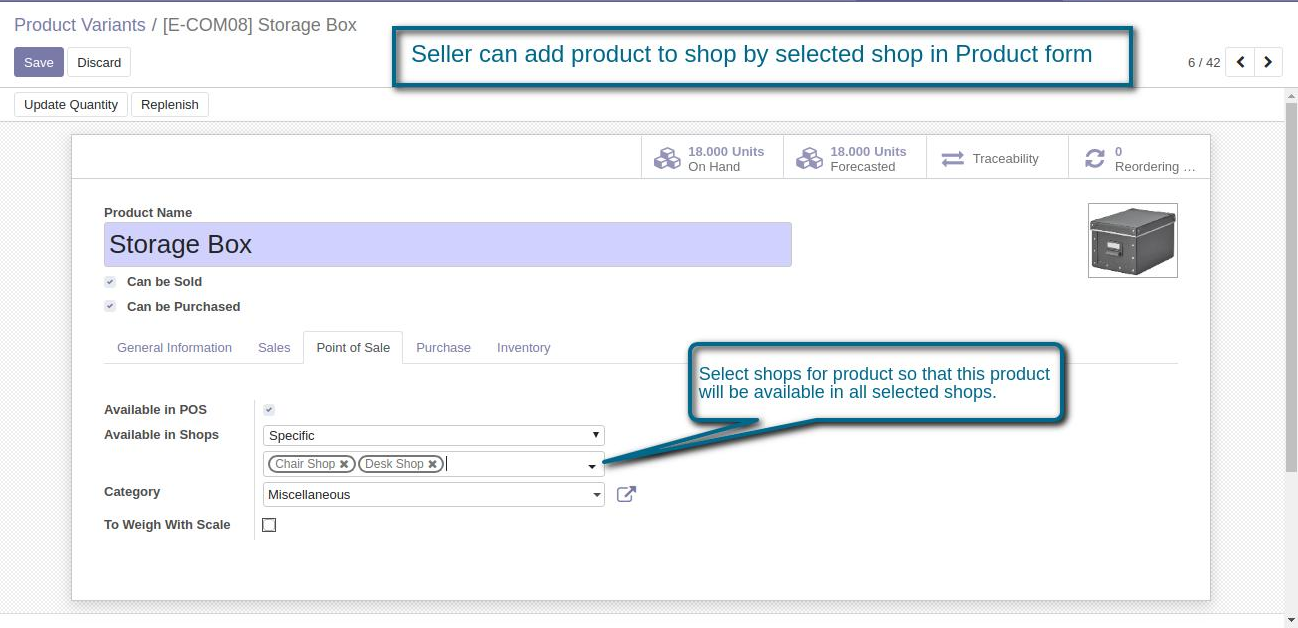
Task: Open the Category external link icon
Action: coord(626,494)
